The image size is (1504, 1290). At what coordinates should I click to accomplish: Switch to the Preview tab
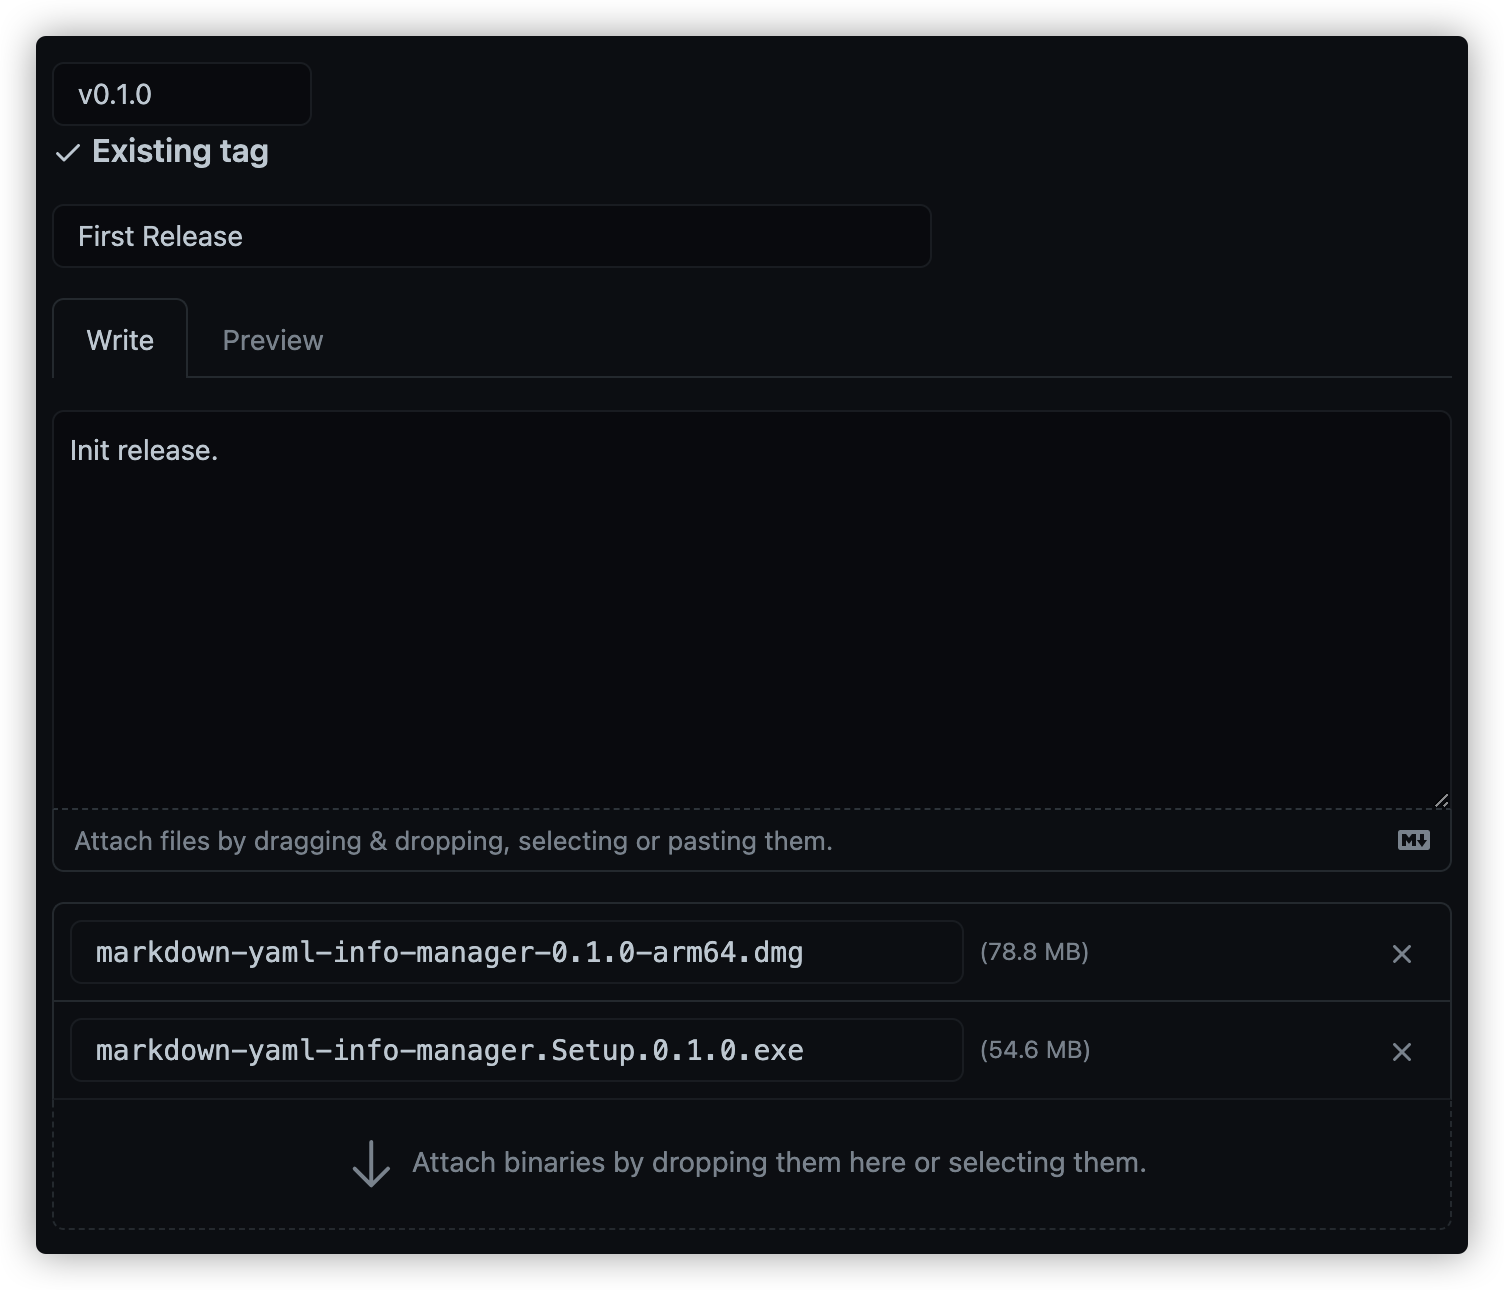[x=272, y=339]
